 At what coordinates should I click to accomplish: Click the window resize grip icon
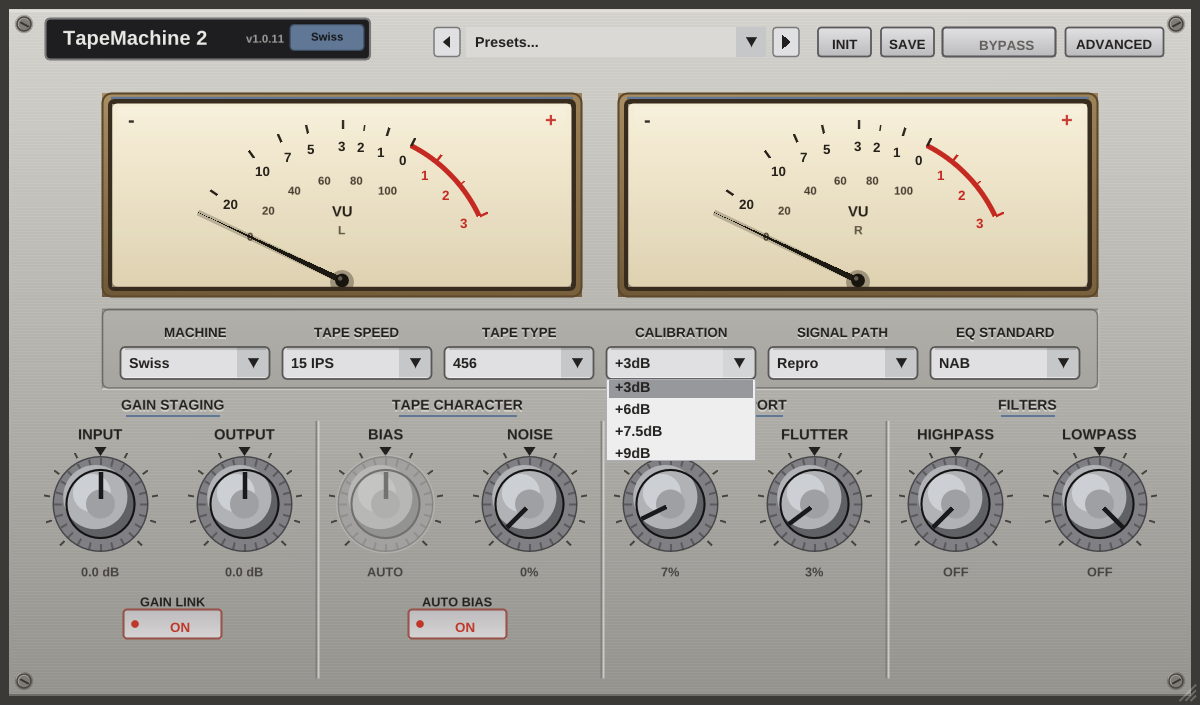1187,692
